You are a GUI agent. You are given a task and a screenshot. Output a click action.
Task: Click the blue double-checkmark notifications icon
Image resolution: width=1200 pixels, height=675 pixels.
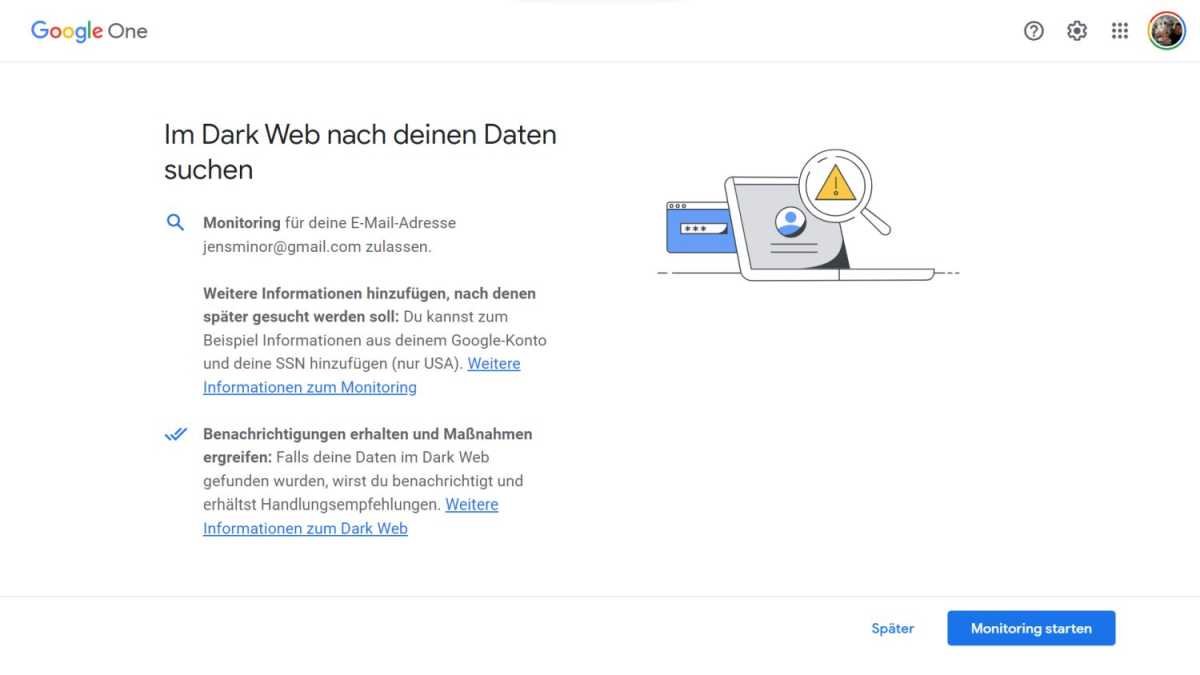(176, 433)
